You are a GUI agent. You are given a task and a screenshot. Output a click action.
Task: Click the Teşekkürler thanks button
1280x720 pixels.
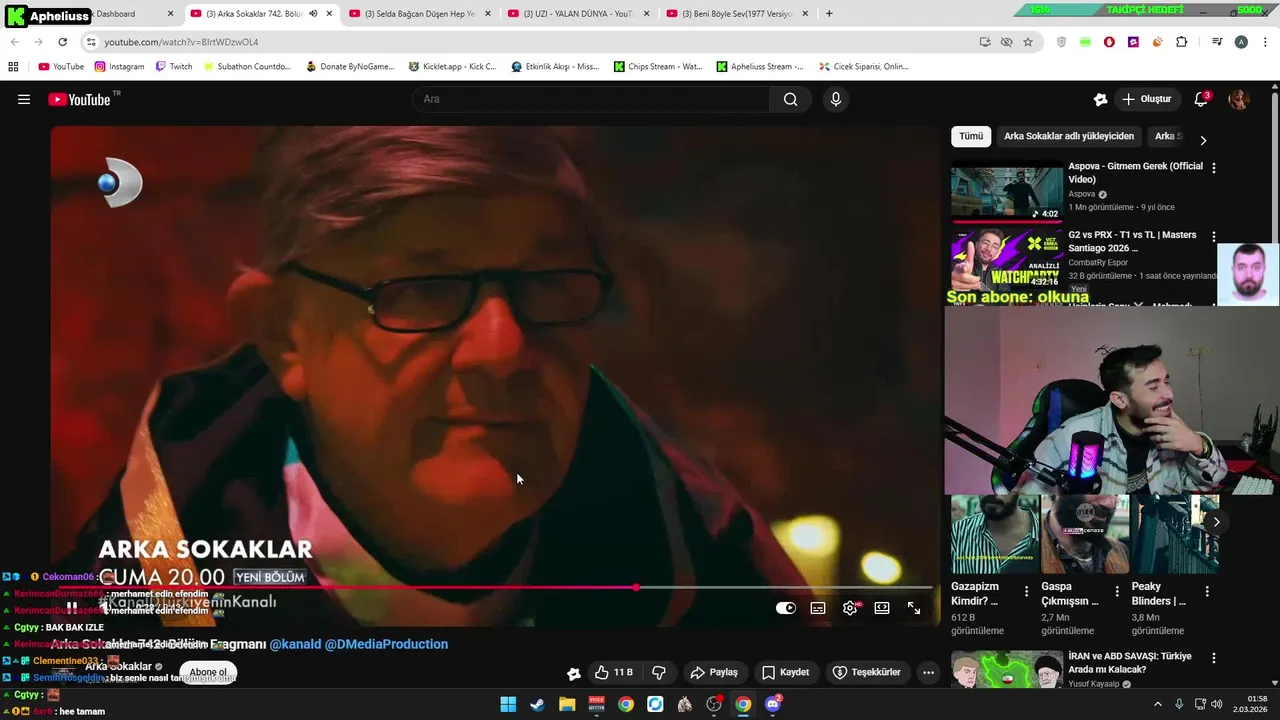(866, 672)
